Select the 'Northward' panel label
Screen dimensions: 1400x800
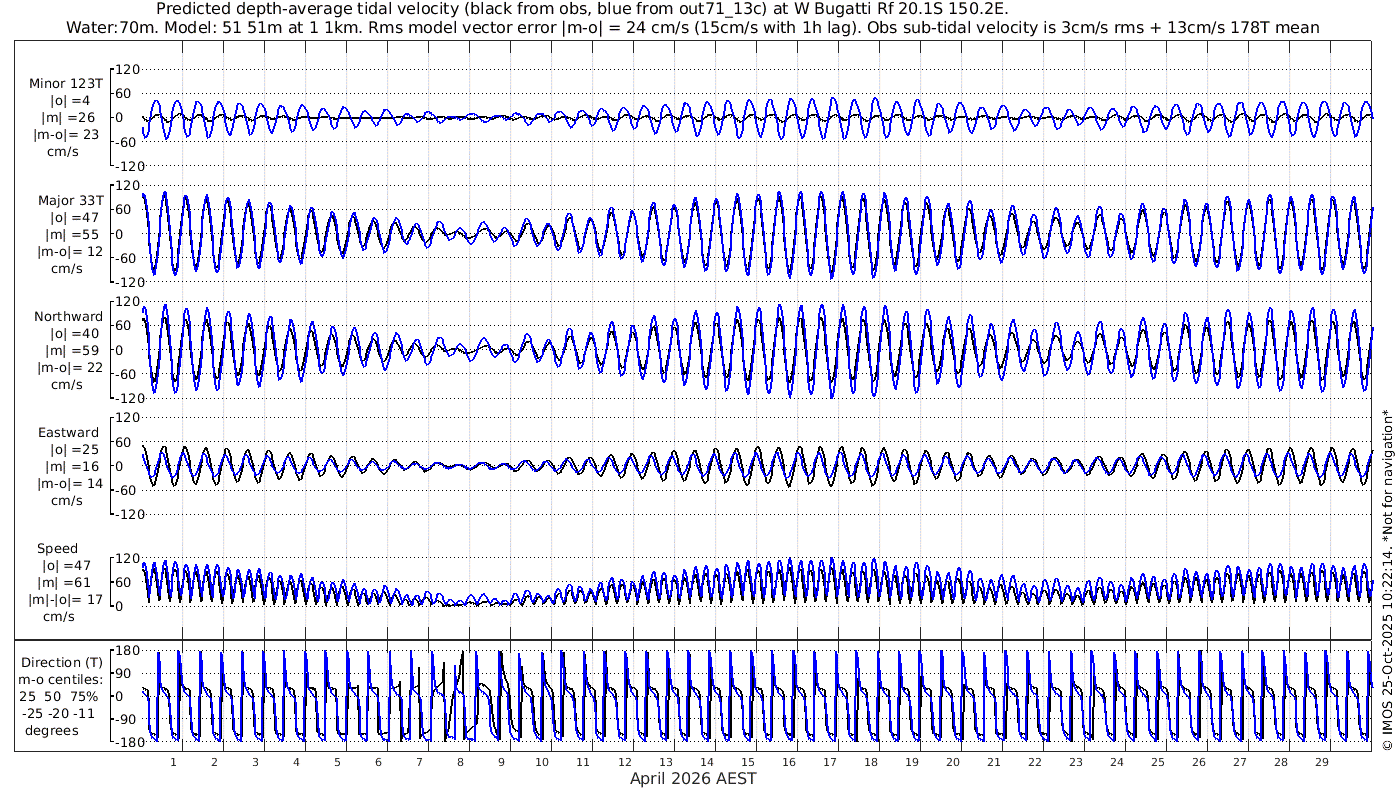[68, 317]
